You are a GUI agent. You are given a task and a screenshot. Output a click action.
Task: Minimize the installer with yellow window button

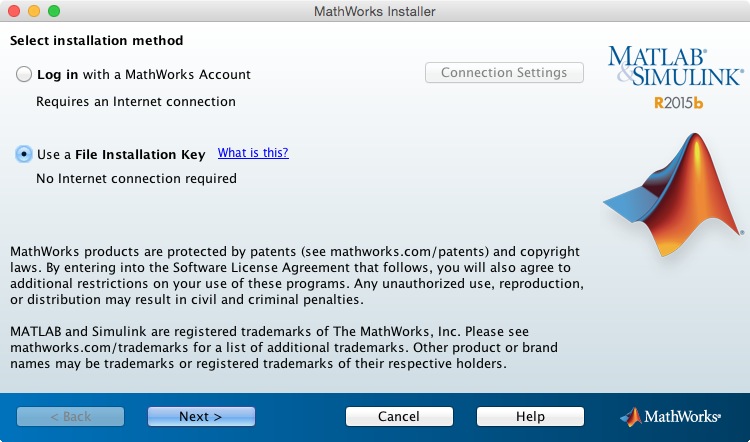tap(34, 11)
